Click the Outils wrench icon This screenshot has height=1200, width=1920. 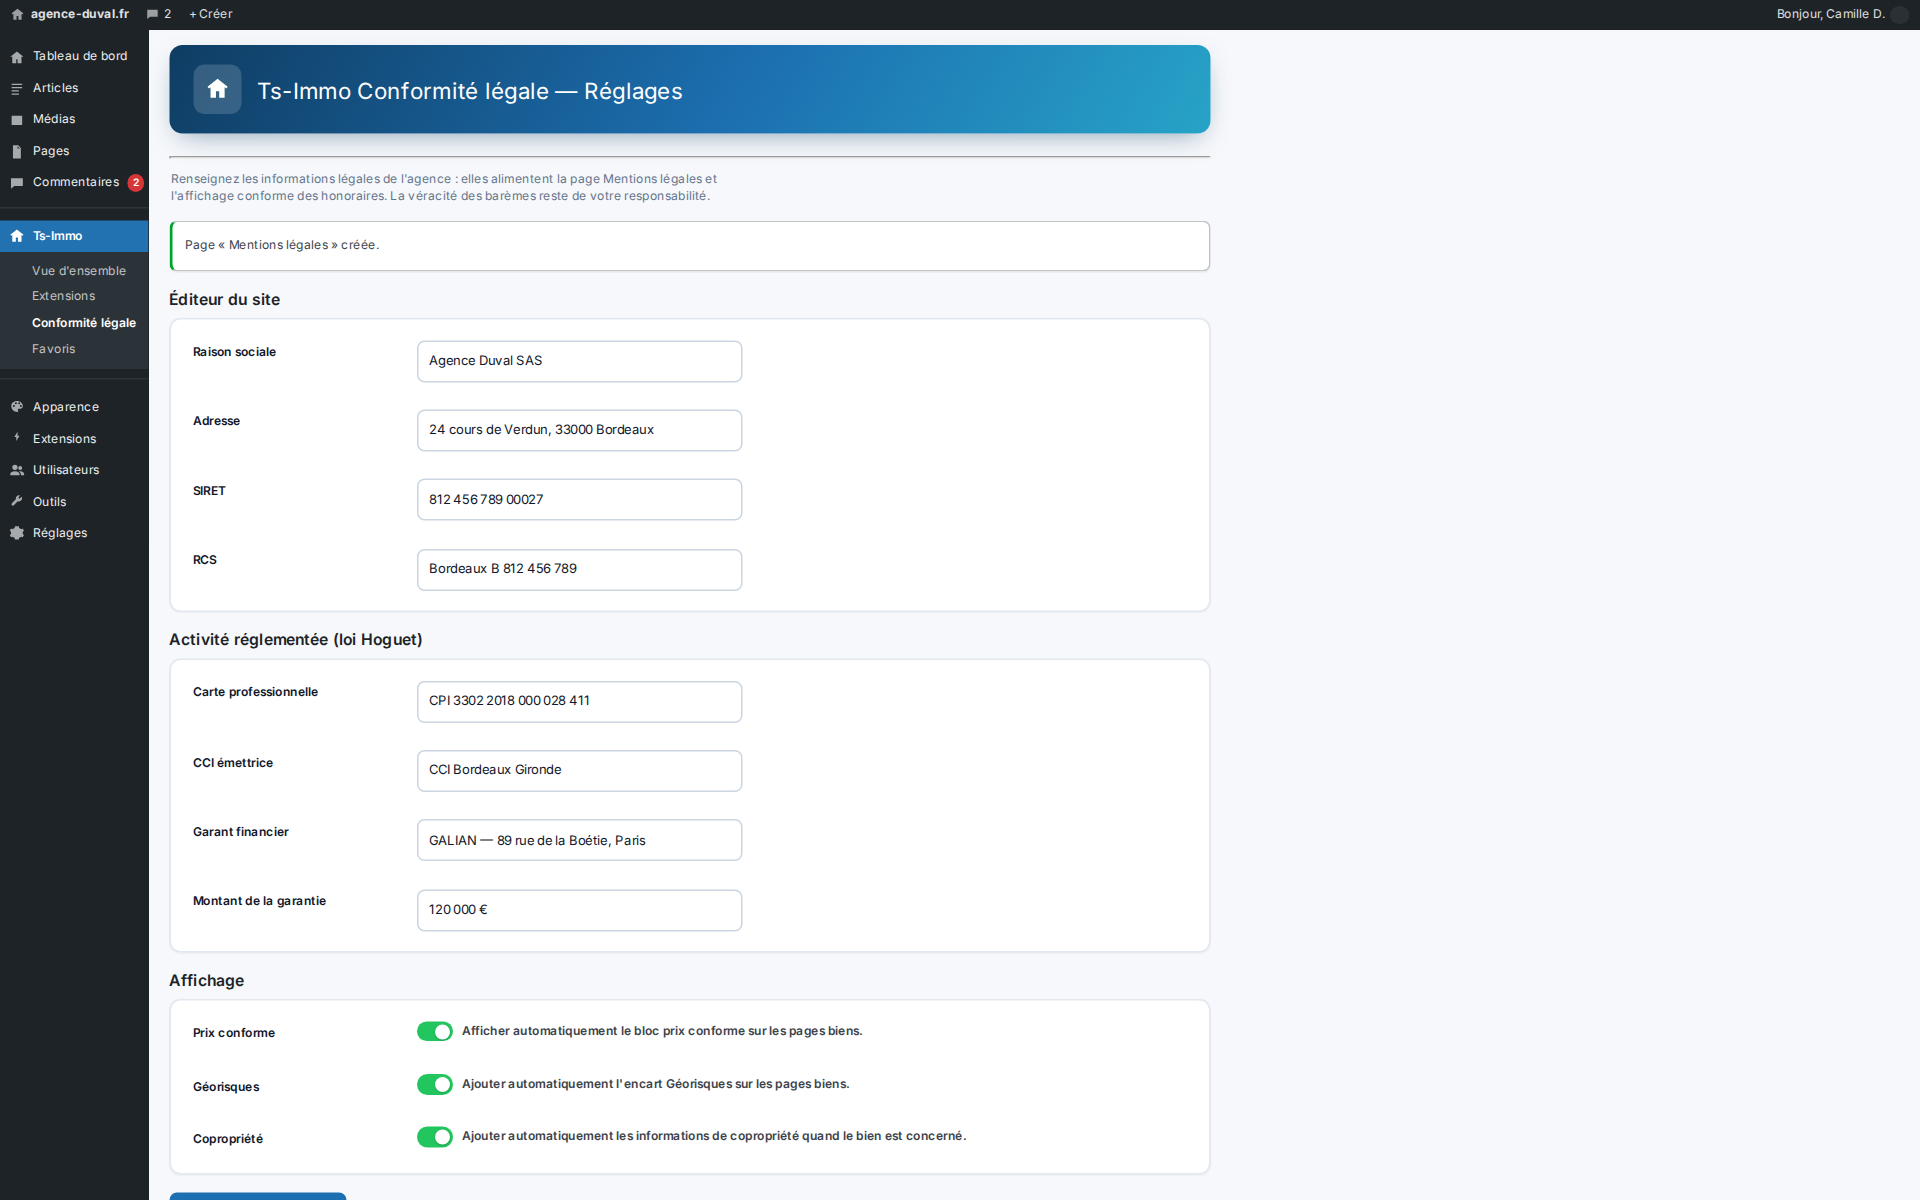pyautogui.click(x=17, y=501)
